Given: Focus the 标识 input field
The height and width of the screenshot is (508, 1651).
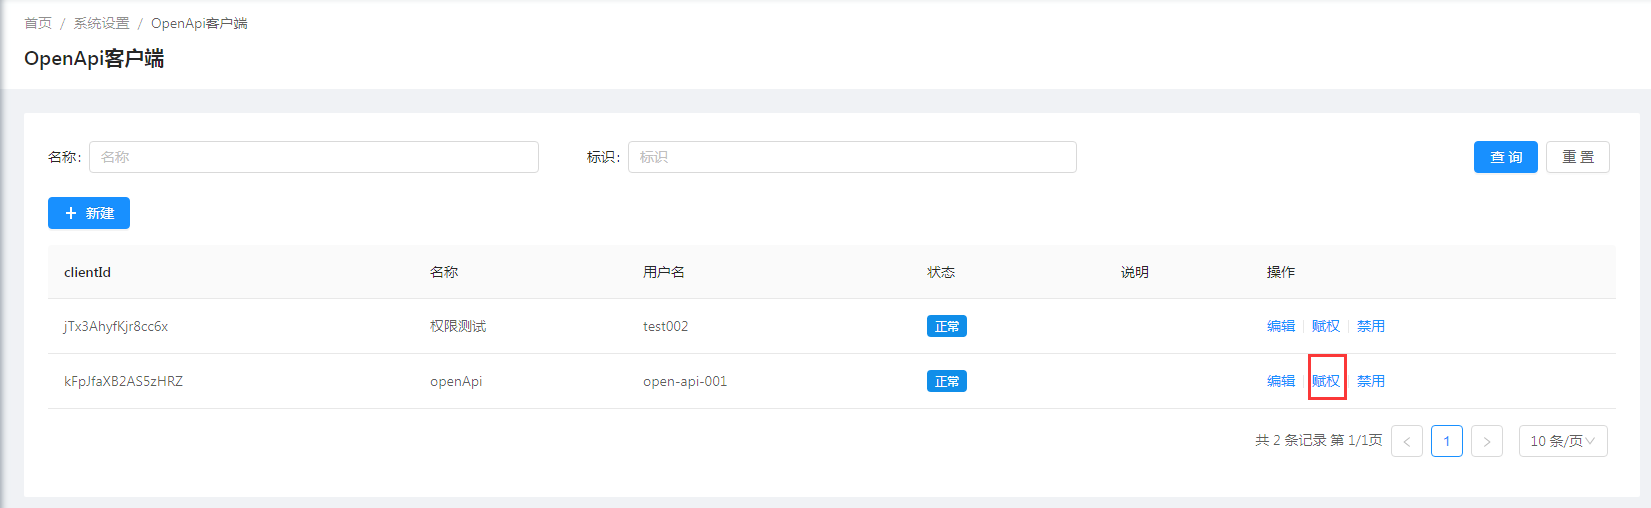Looking at the screenshot, I should point(851,157).
